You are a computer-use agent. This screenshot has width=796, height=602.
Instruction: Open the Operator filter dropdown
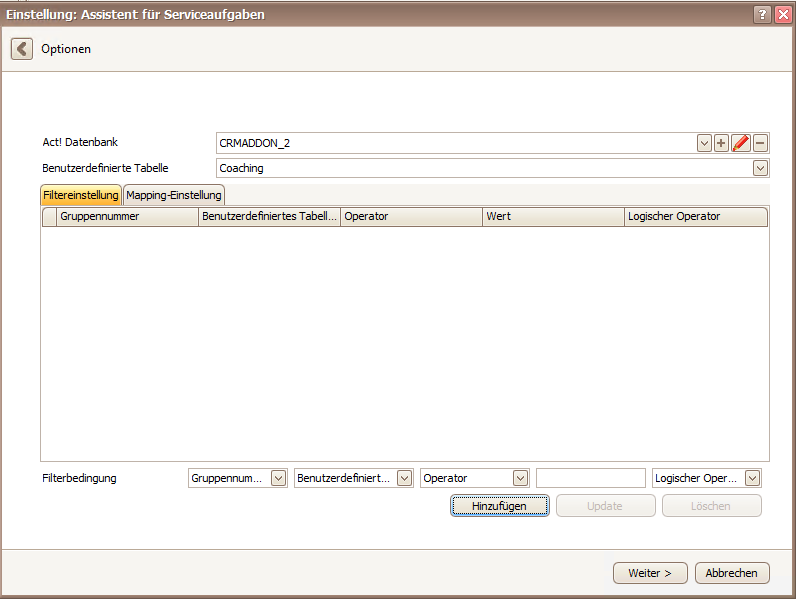pos(520,478)
